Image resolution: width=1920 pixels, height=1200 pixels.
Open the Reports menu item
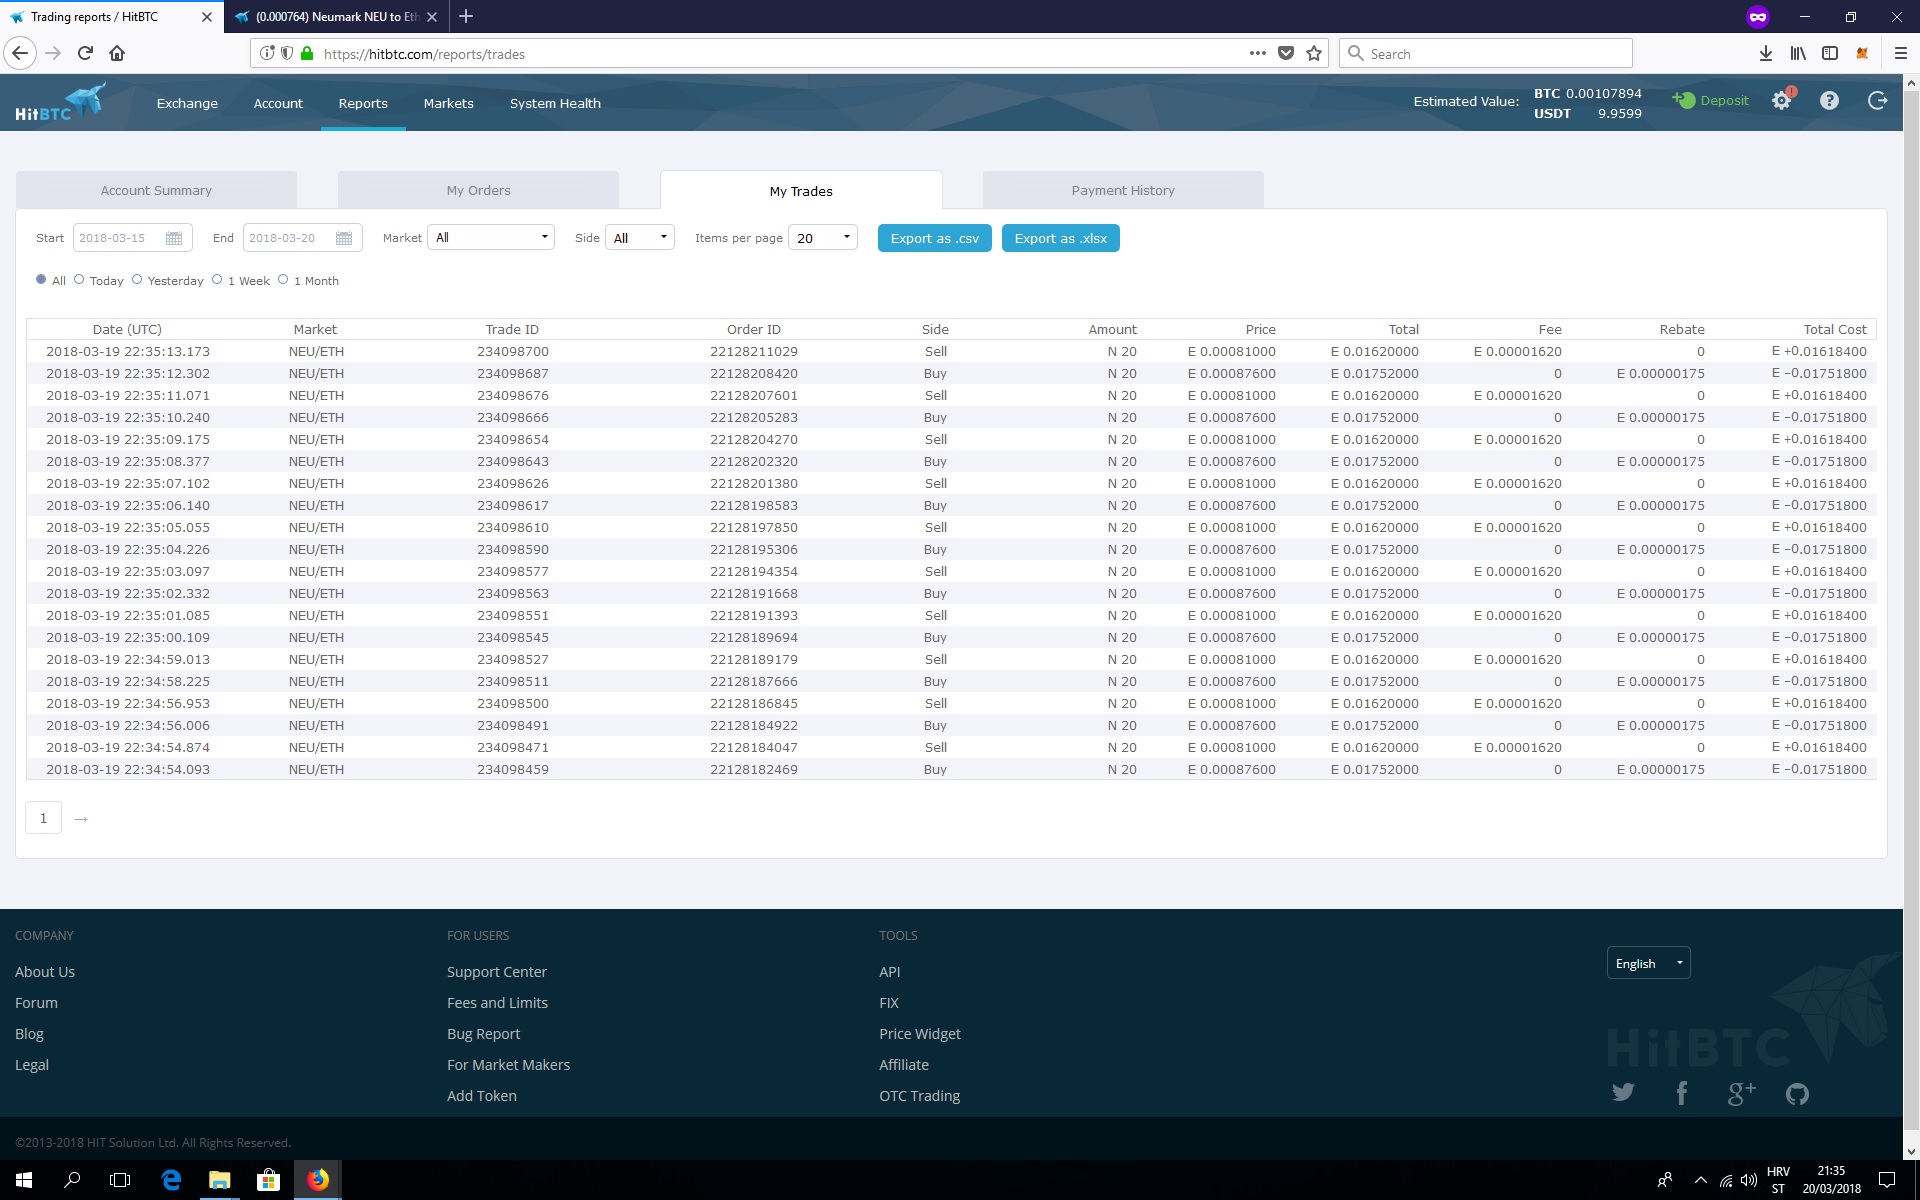[x=363, y=103]
